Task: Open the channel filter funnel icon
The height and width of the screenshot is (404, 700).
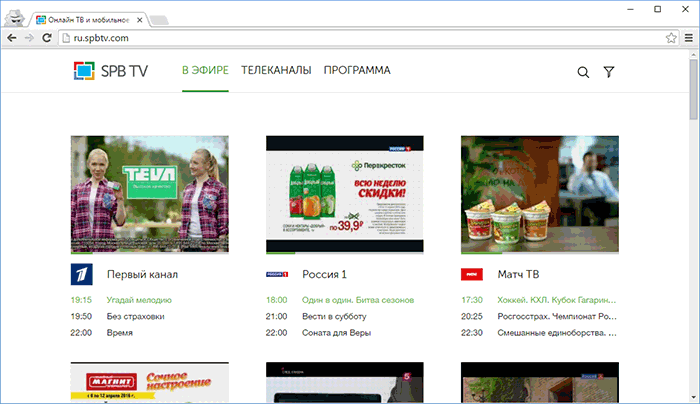Action: [609, 72]
